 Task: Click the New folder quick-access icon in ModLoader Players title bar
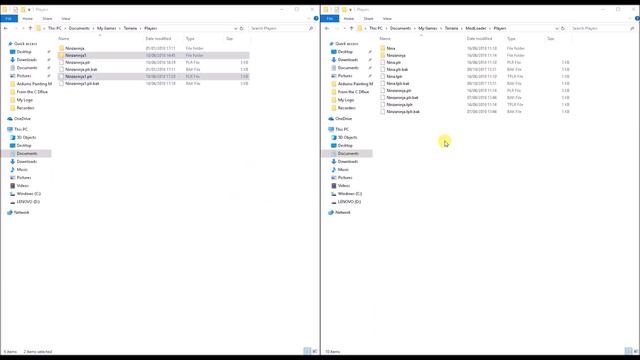click(x=344, y=9)
